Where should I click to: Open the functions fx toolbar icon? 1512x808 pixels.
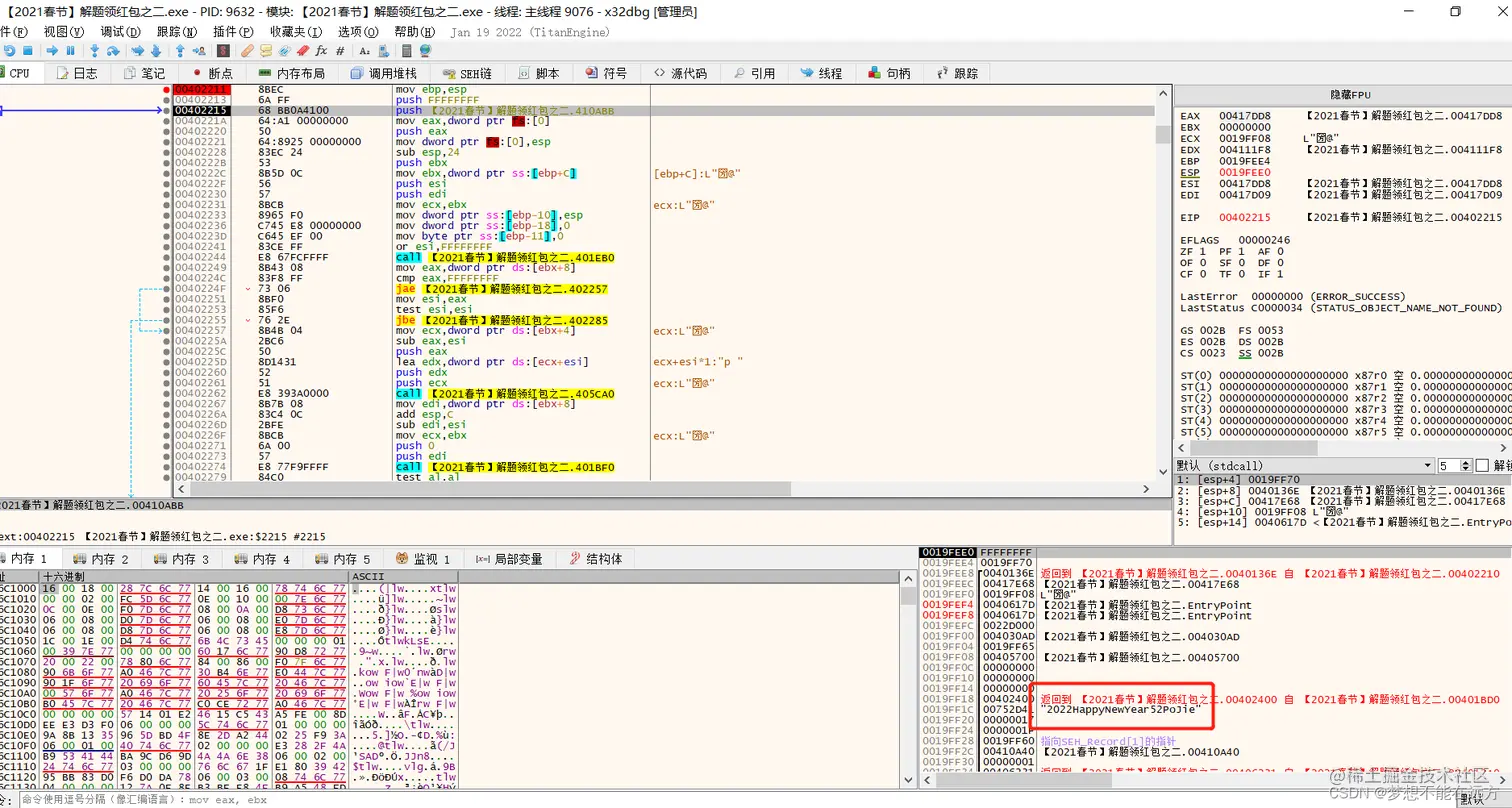[321, 50]
